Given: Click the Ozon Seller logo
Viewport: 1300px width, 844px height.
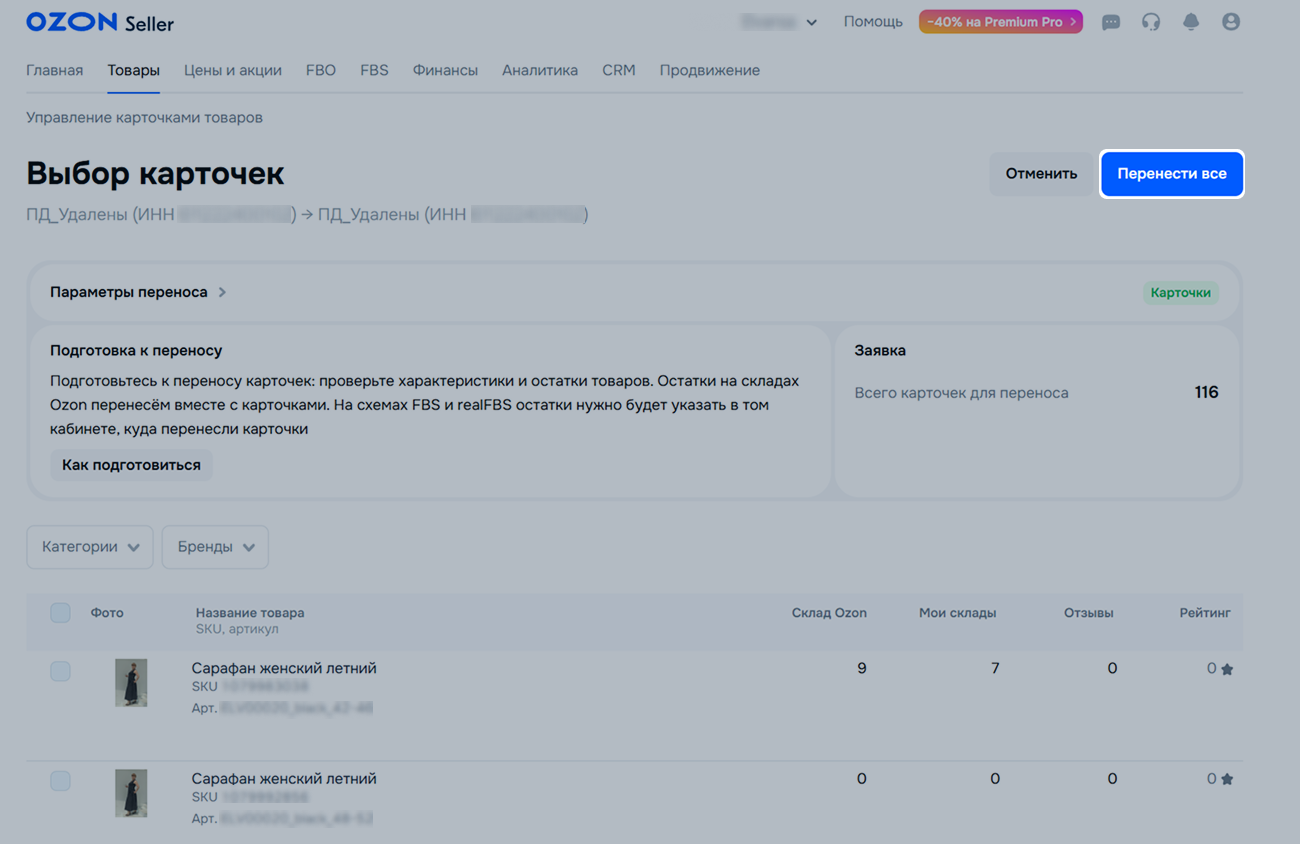Looking at the screenshot, I should (99, 22).
